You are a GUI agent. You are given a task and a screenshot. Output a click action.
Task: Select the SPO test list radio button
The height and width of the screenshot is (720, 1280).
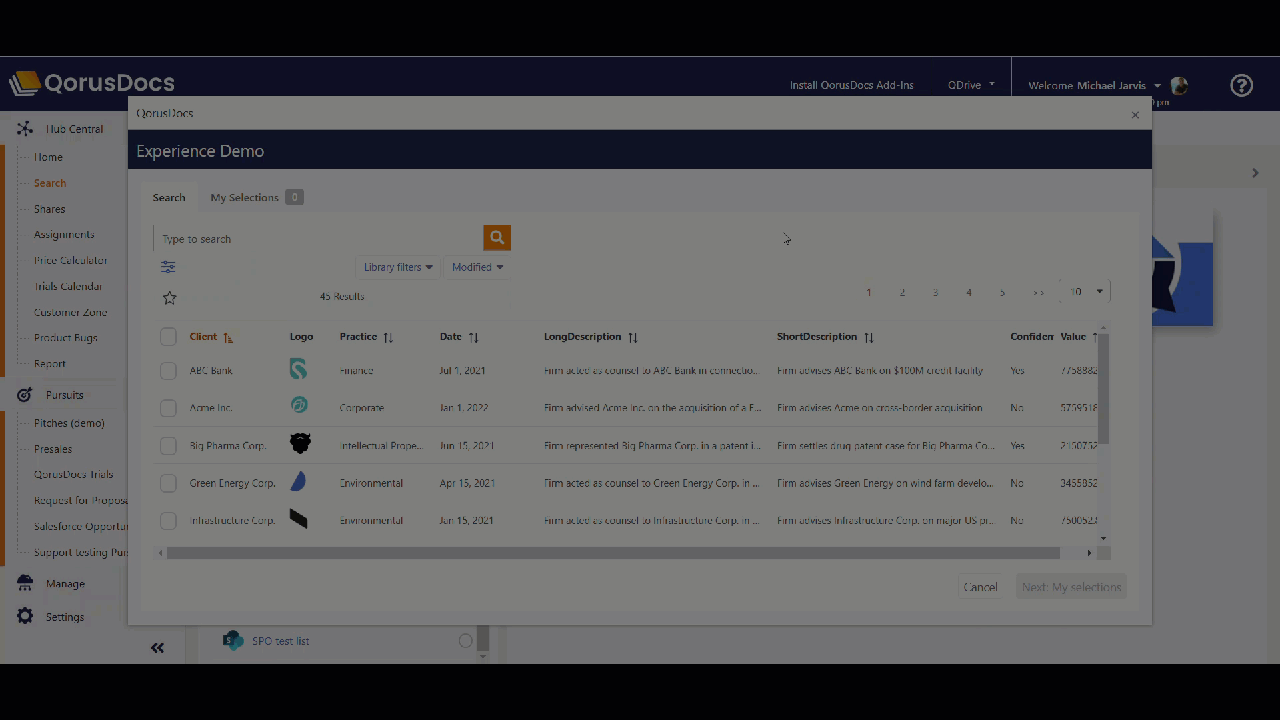465,641
